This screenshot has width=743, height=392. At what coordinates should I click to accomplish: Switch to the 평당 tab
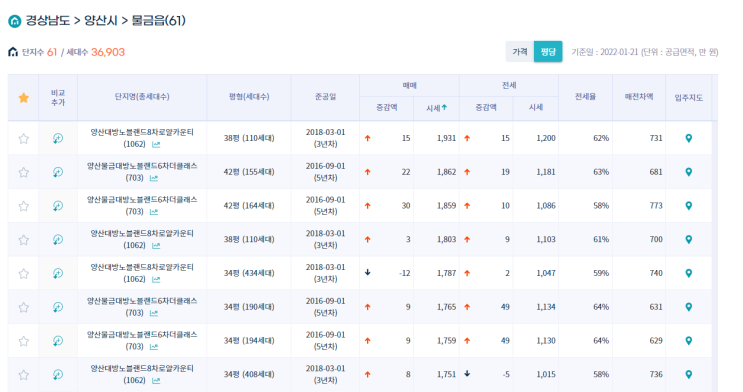[548, 51]
